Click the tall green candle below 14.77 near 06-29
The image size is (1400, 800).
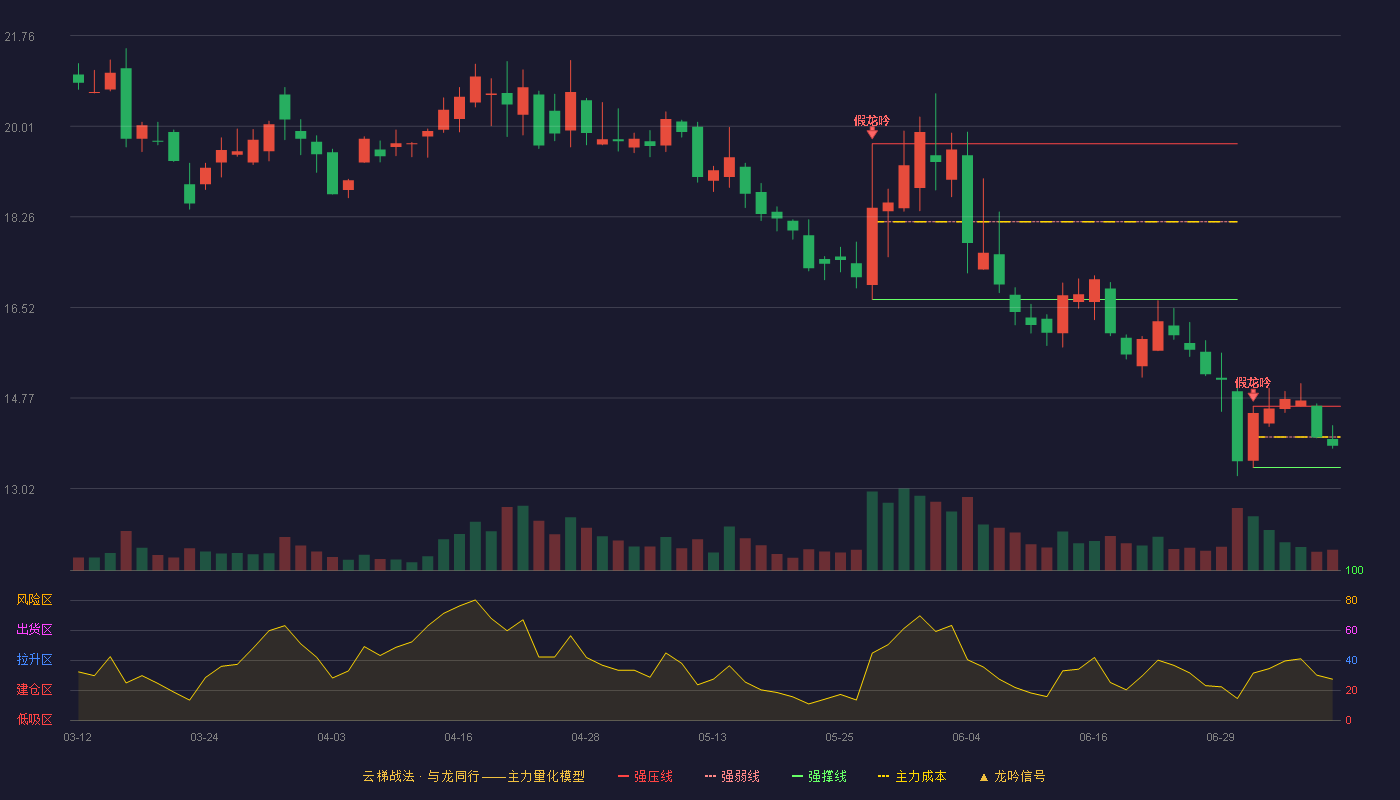click(x=1237, y=426)
